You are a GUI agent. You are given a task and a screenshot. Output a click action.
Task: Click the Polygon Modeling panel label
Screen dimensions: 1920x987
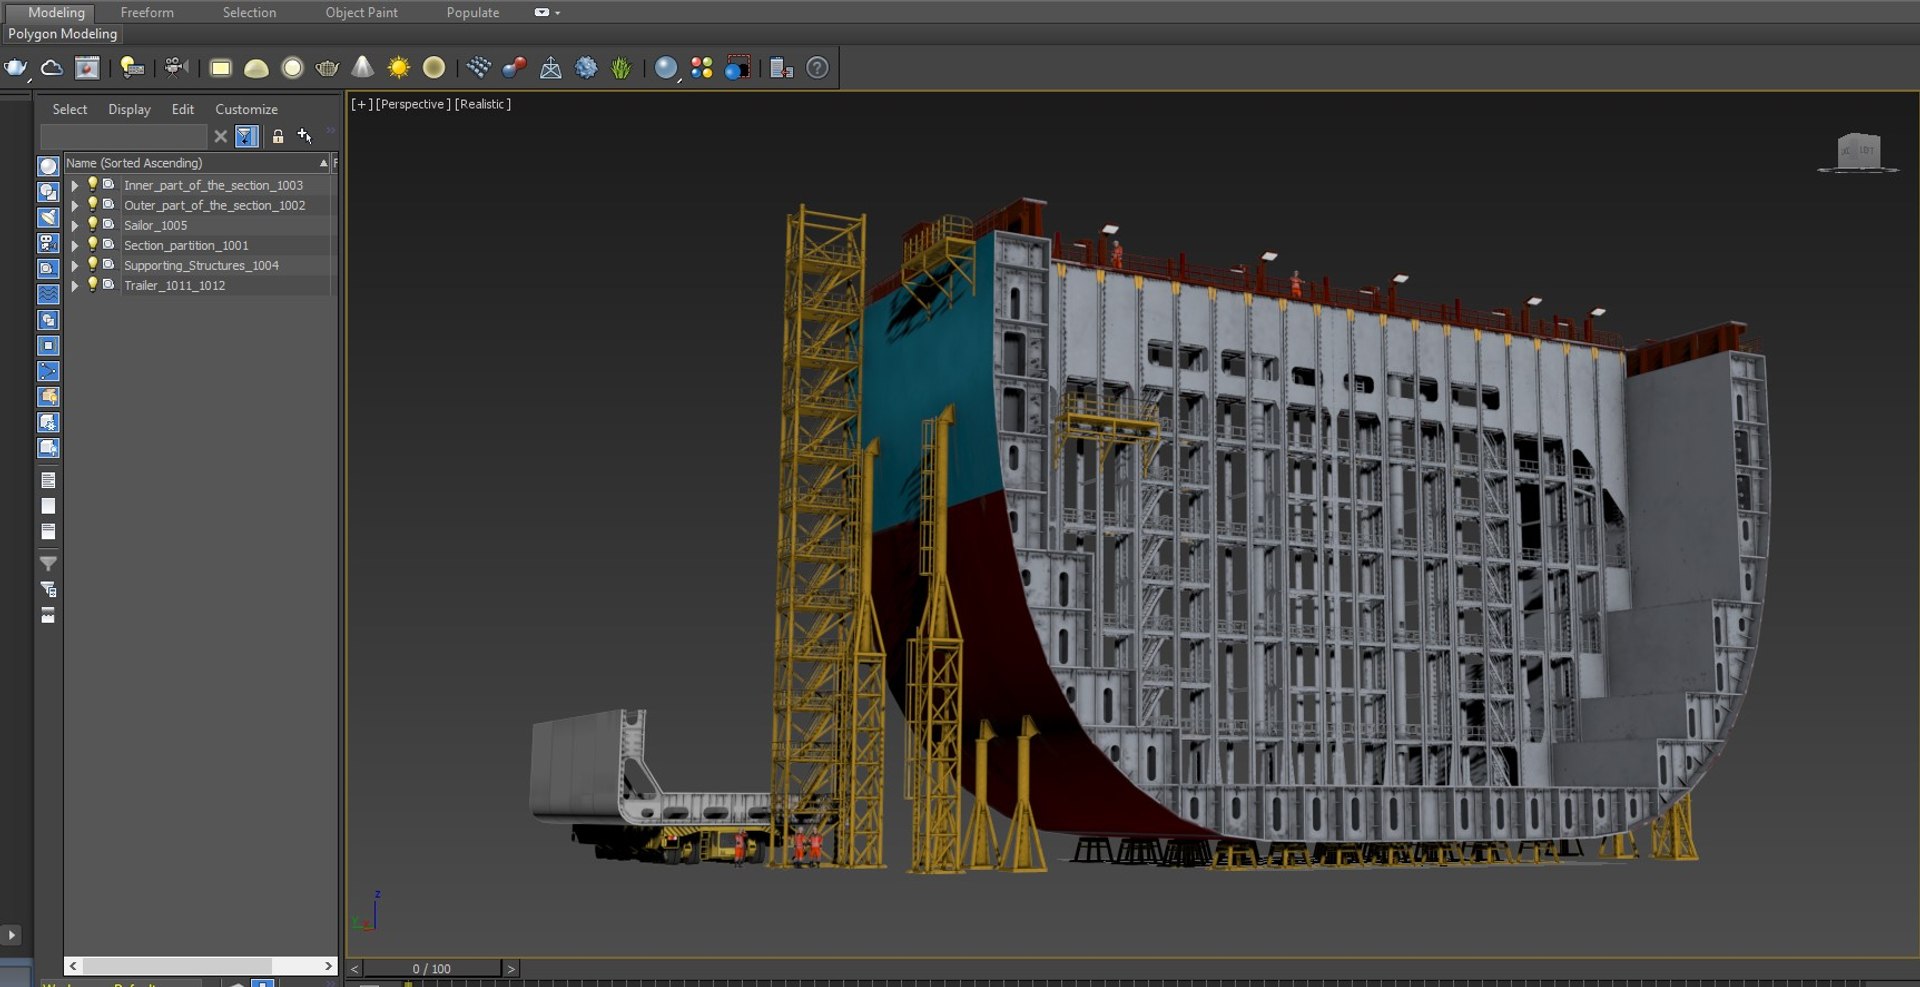63,34
